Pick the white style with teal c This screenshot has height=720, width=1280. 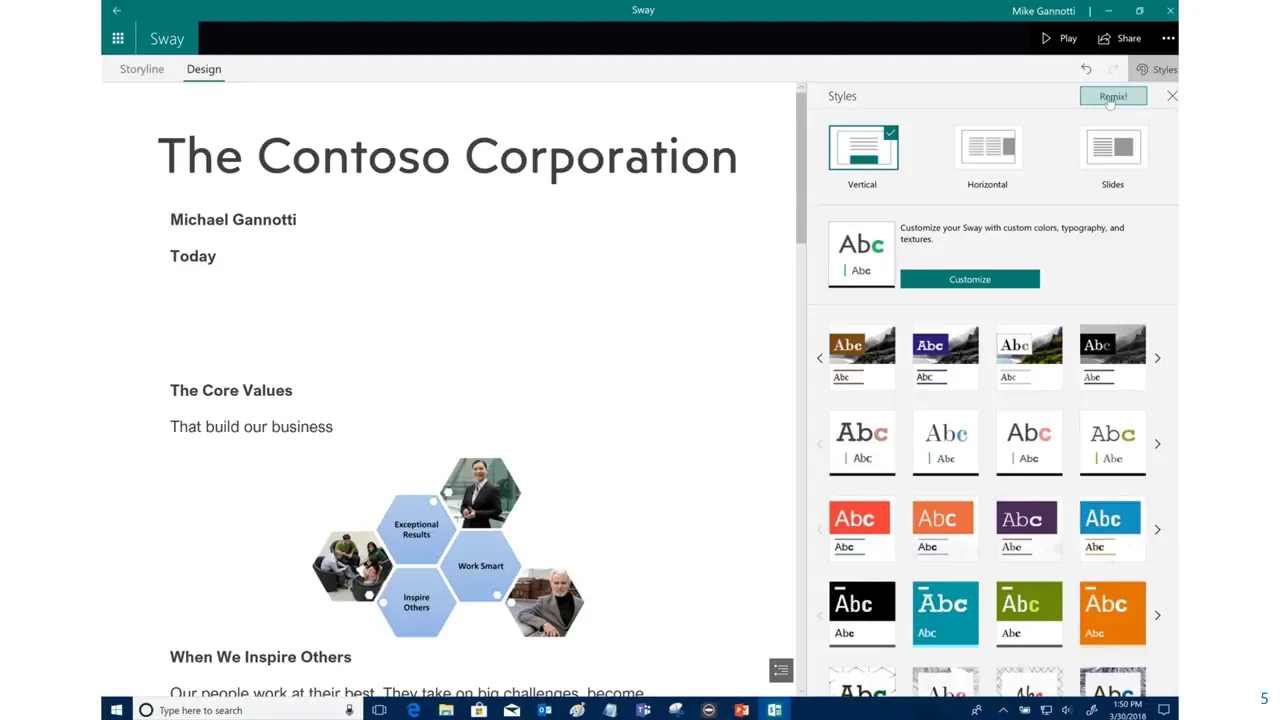(x=946, y=443)
